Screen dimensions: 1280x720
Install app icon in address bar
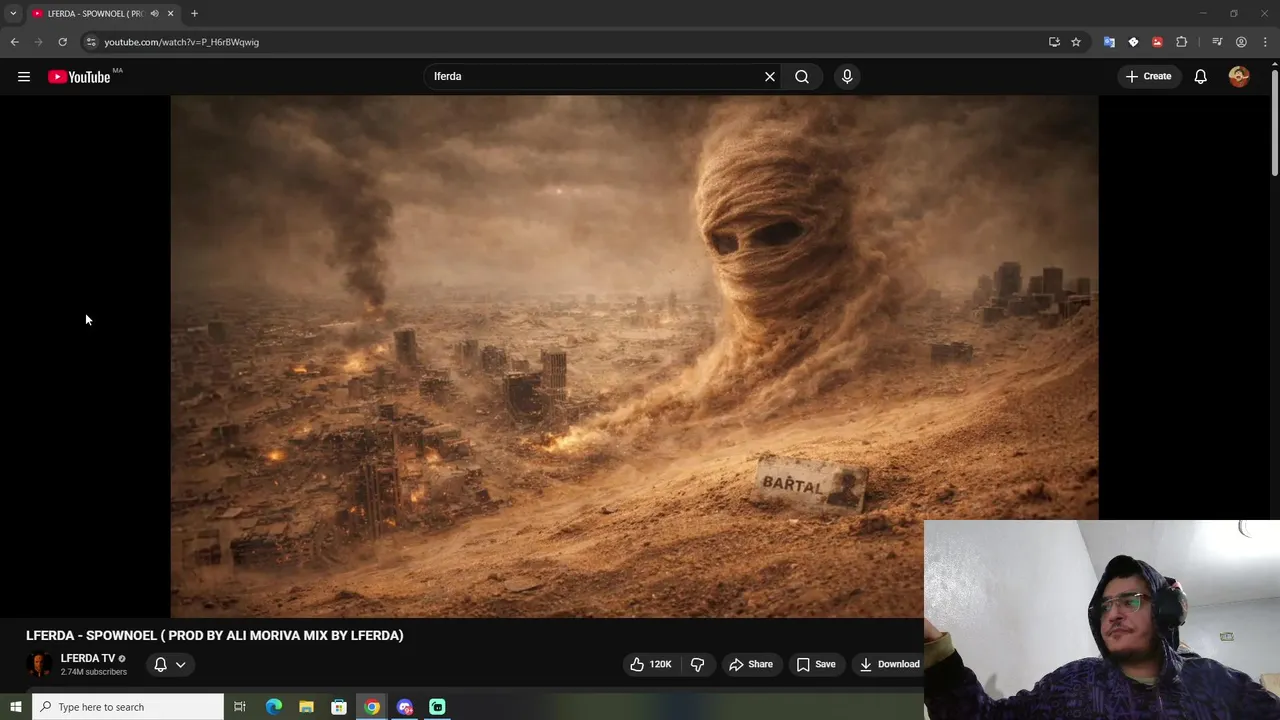click(1054, 42)
